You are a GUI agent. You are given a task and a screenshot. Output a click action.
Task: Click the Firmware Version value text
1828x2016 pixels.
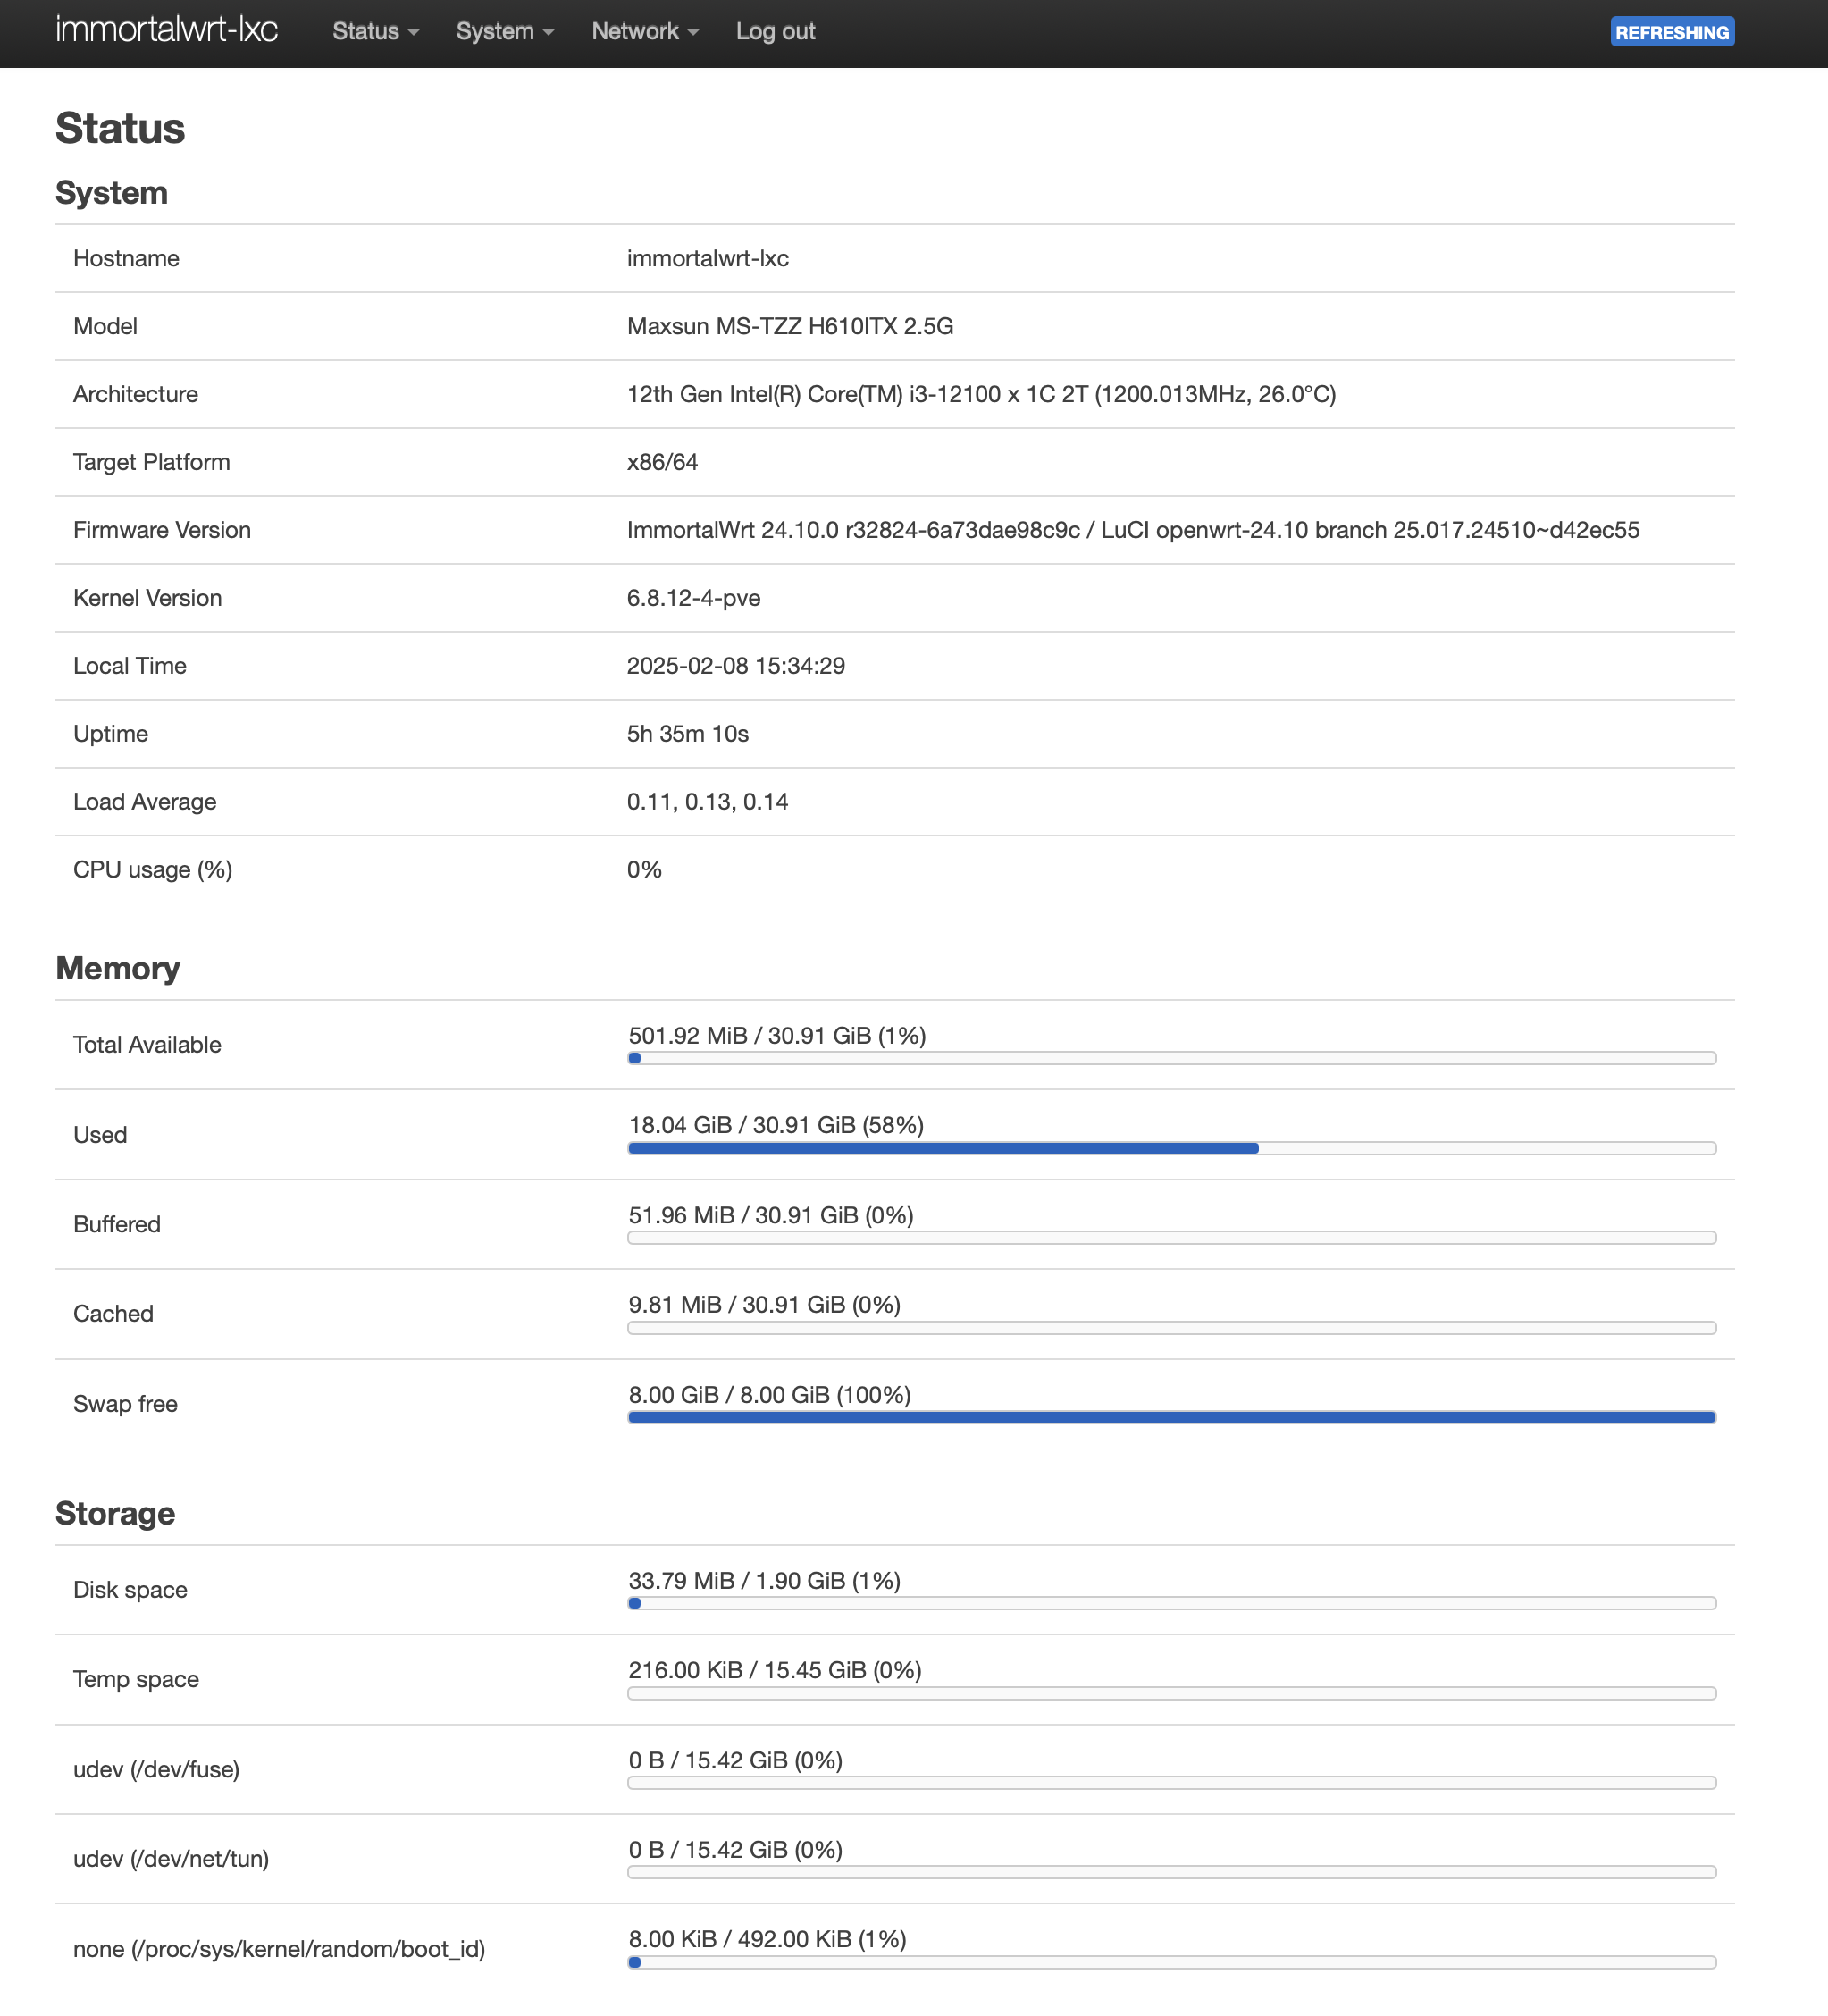[x=1132, y=530]
